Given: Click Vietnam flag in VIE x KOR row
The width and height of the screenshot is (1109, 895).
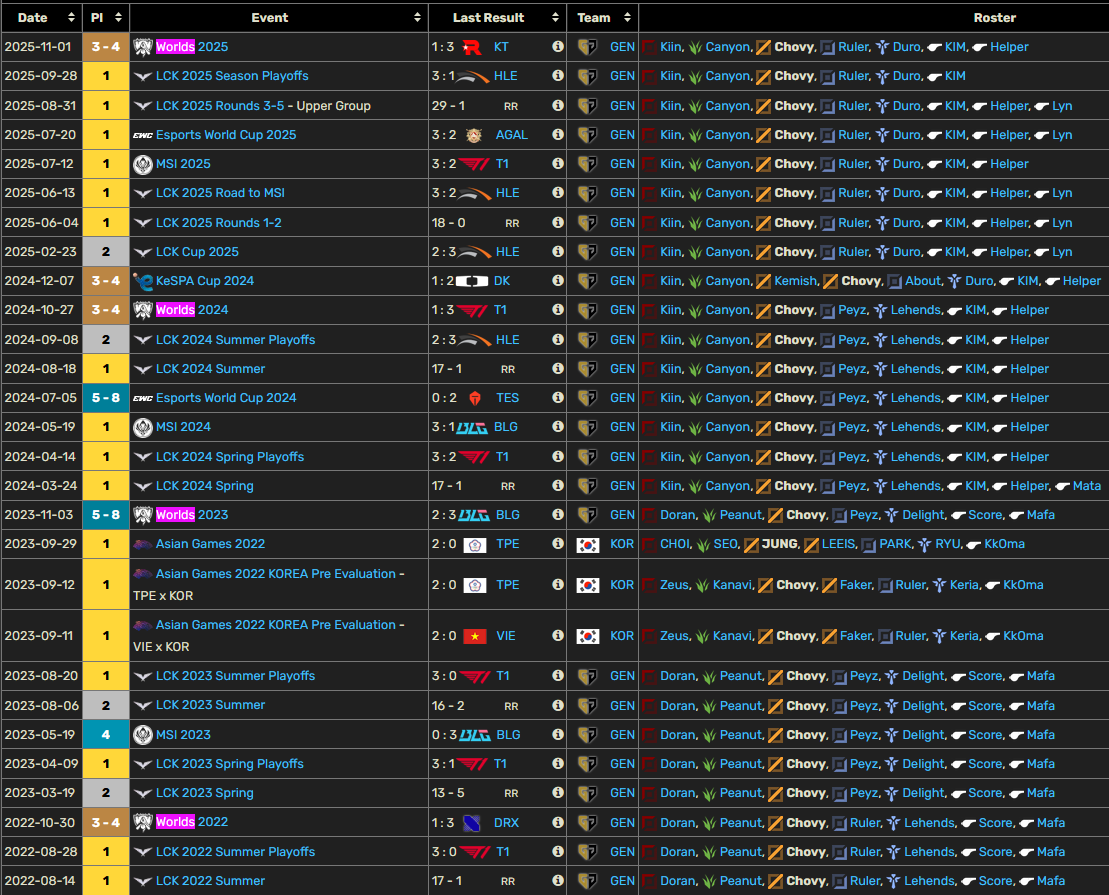Looking at the screenshot, I should click(x=475, y=636).
